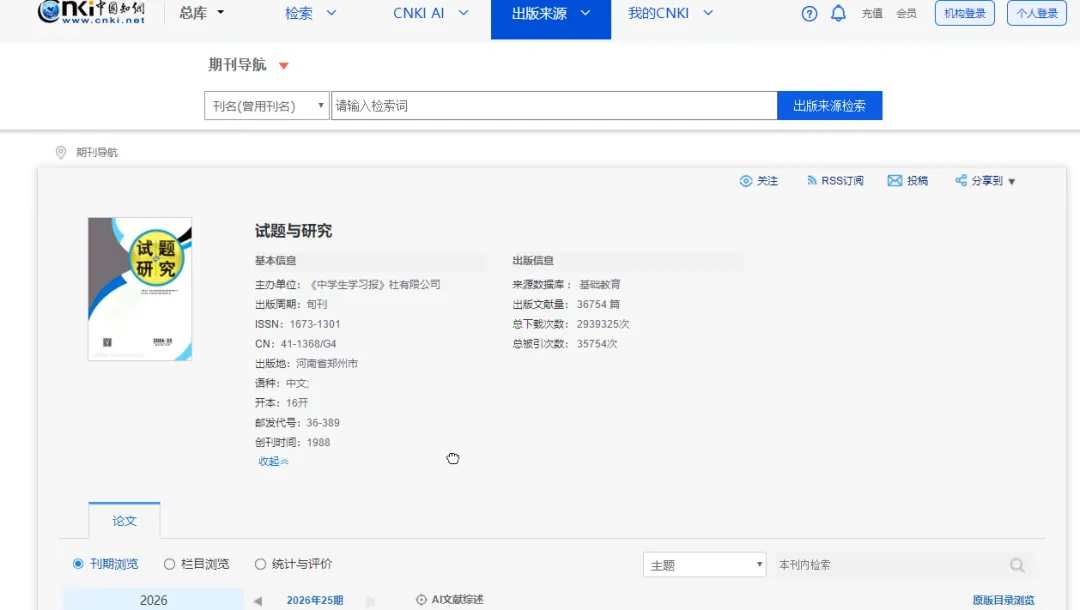Click the 试题与研究 journal cover thumbnail
The width and height of the screenshot is (1080, 610).
[x=140, y=289]
